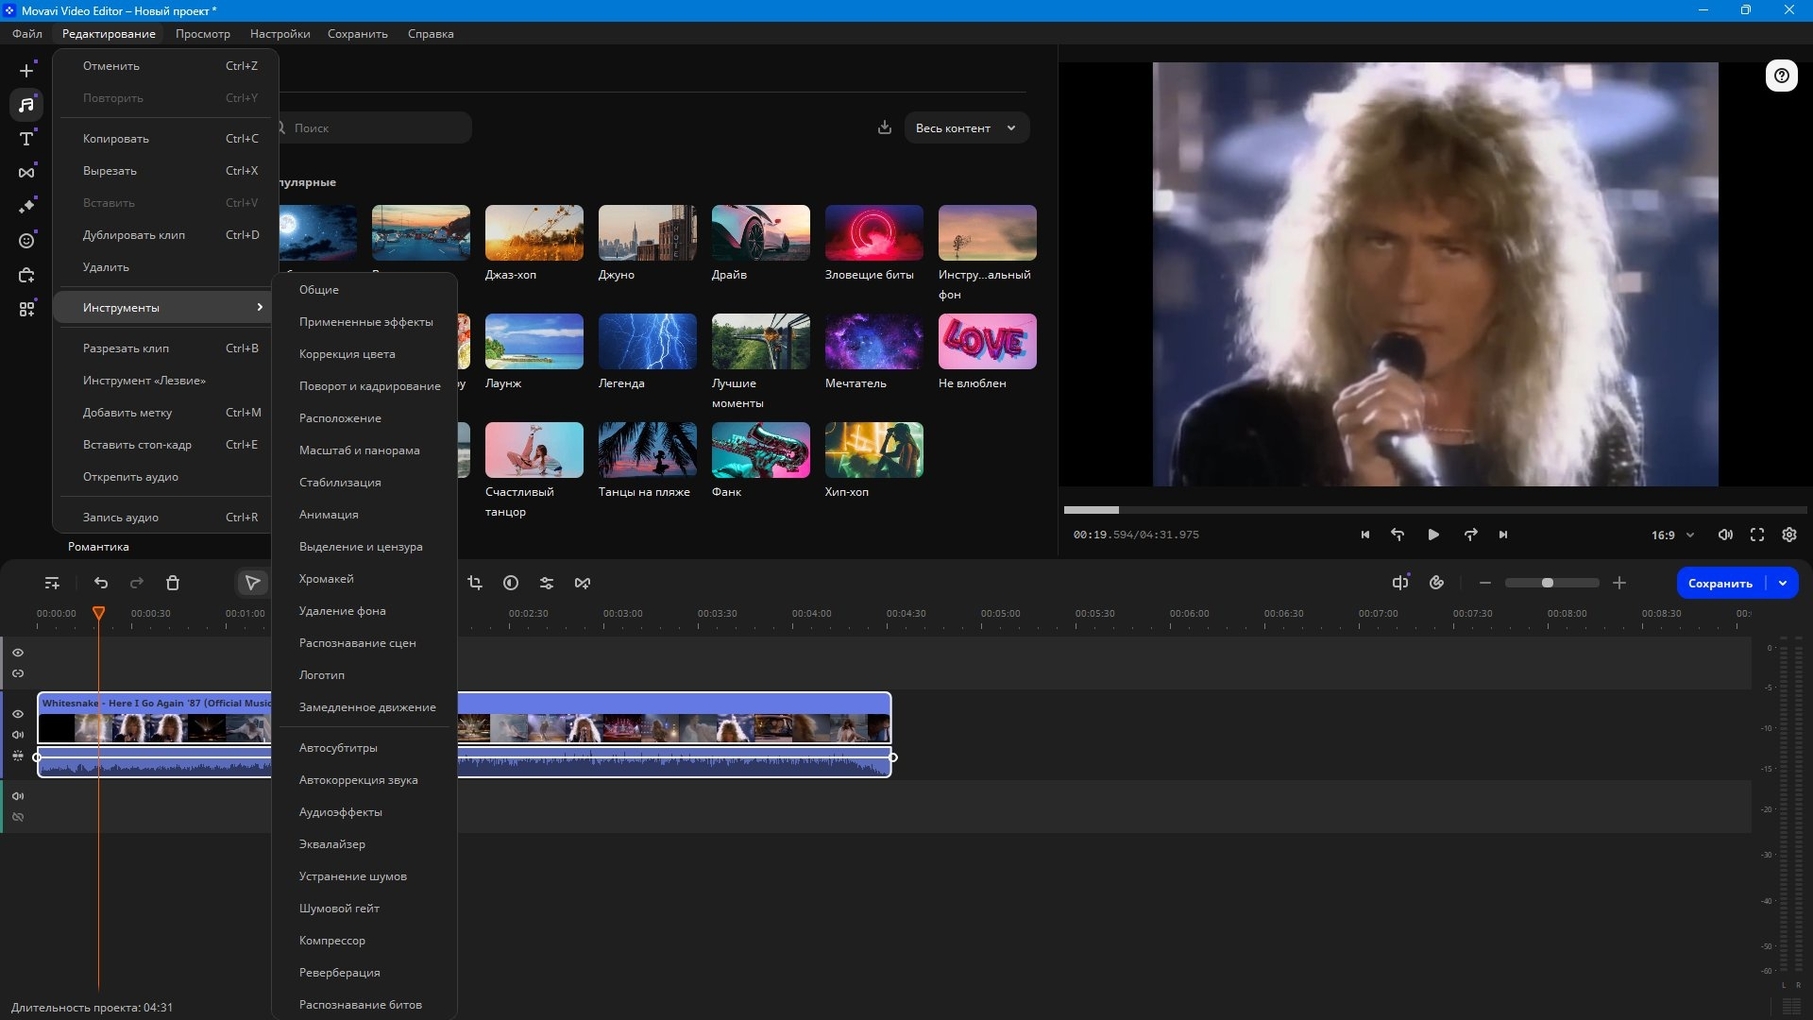Toggle link on the top overlay track
The height and width of the screenshot is (1020, 1813).
point(18,674)
